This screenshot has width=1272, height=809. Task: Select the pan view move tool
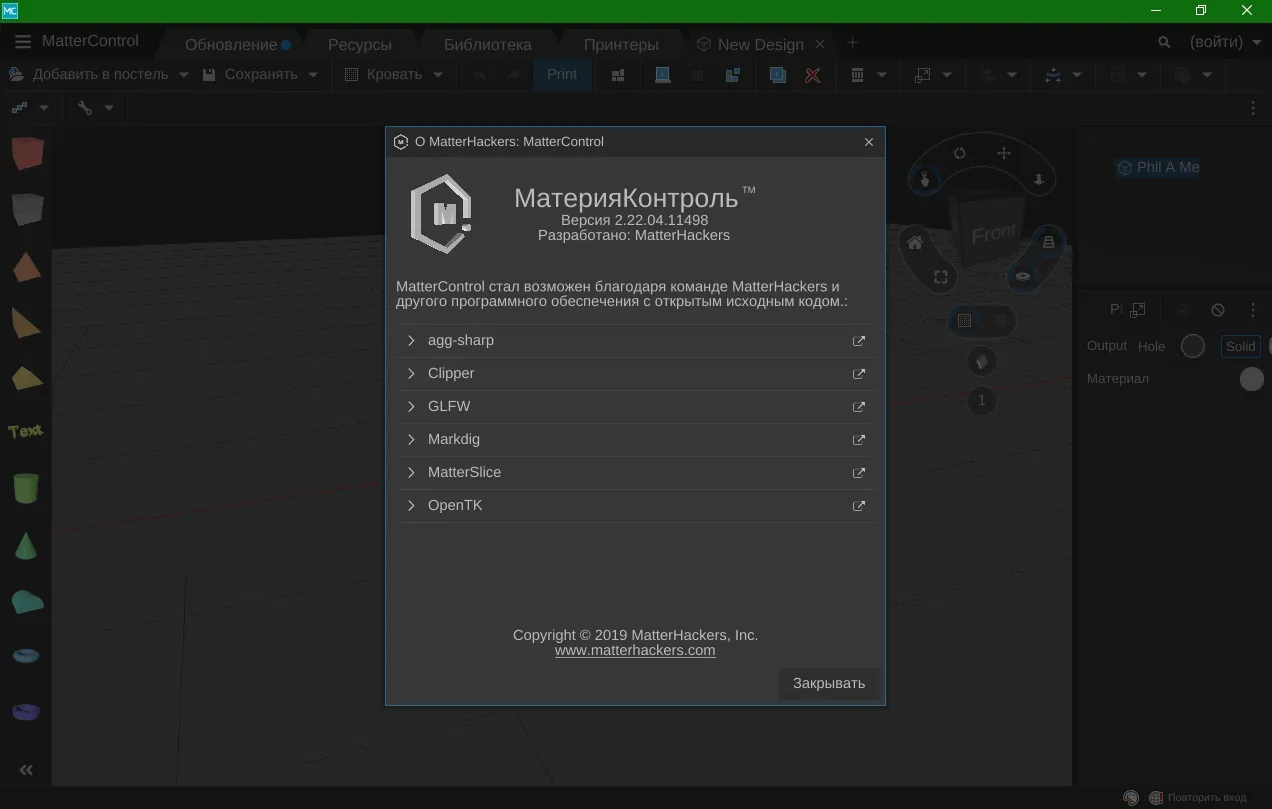coord(1004,153)
